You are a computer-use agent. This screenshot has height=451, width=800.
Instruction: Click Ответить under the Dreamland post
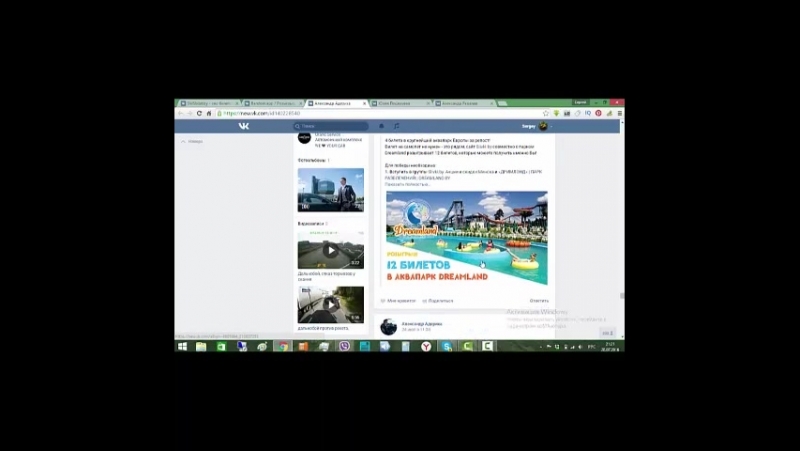click(539, 301)
